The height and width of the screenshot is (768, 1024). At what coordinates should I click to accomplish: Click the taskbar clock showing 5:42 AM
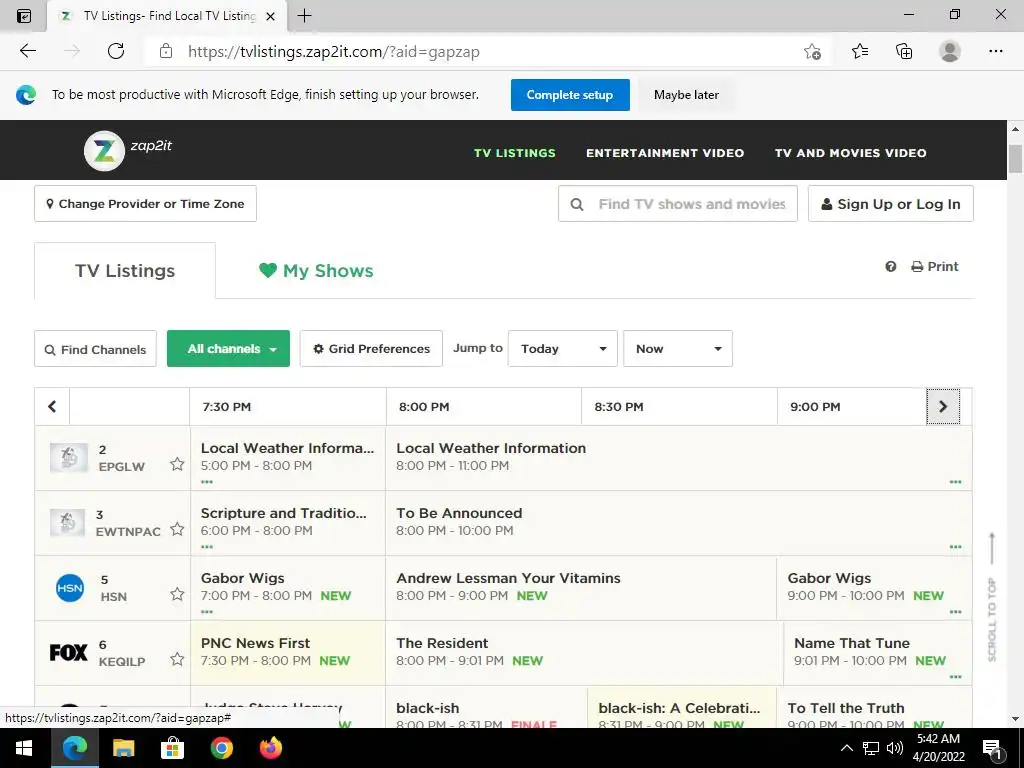pyautogui.click(x=938, y=748)
